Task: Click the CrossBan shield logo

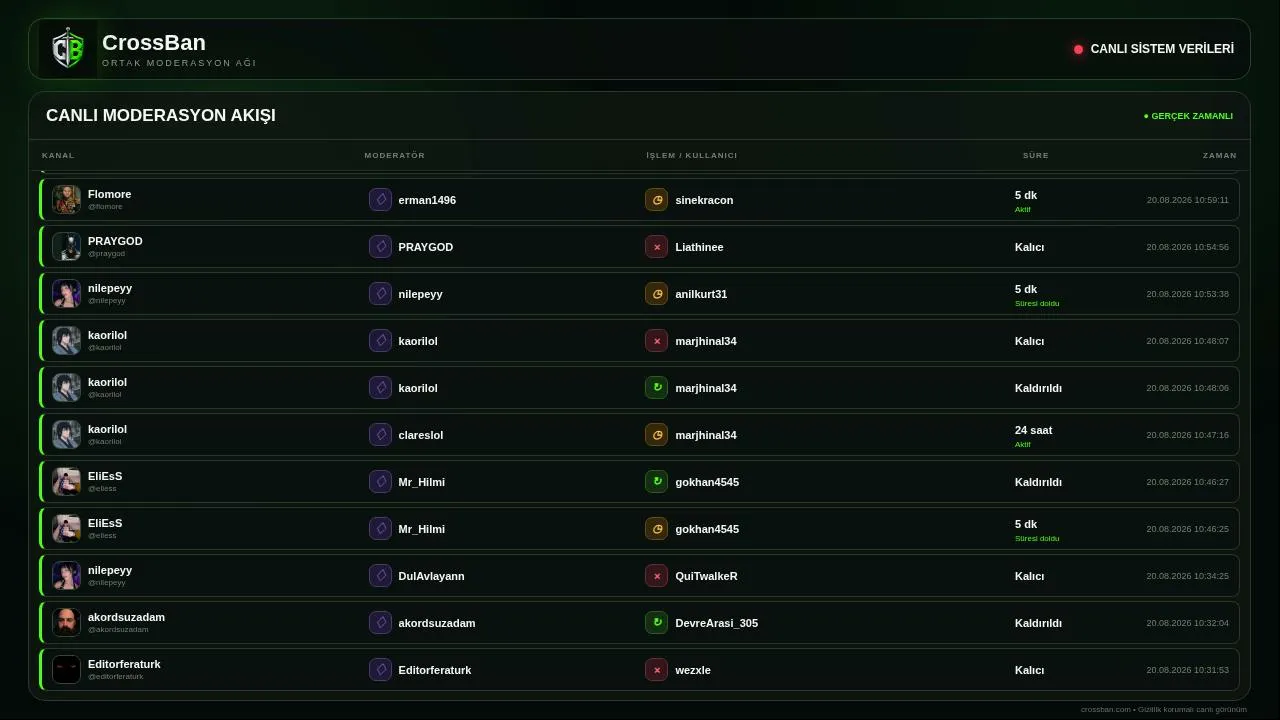Action: click(x=68, y=49)
